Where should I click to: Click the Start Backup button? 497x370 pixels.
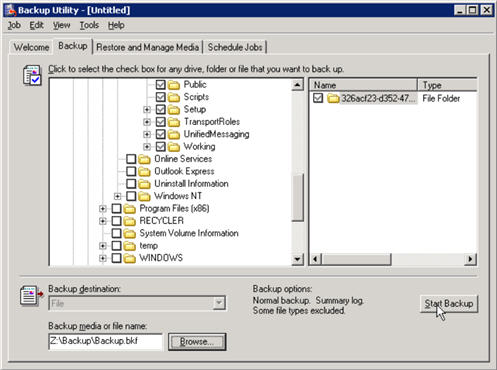click(x=449, y=304)
